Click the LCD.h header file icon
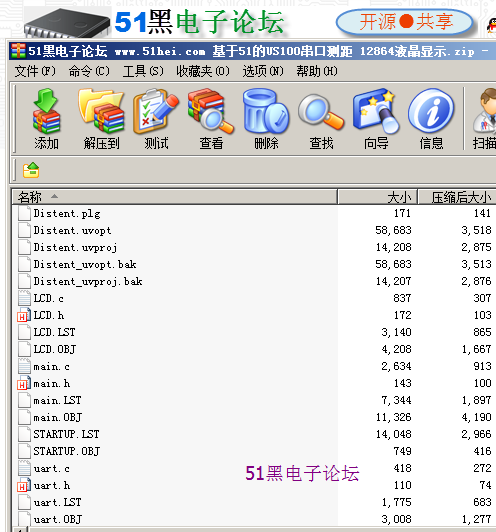Image resolution: width=496 pixels, height=532 pixels. point(23,315)
